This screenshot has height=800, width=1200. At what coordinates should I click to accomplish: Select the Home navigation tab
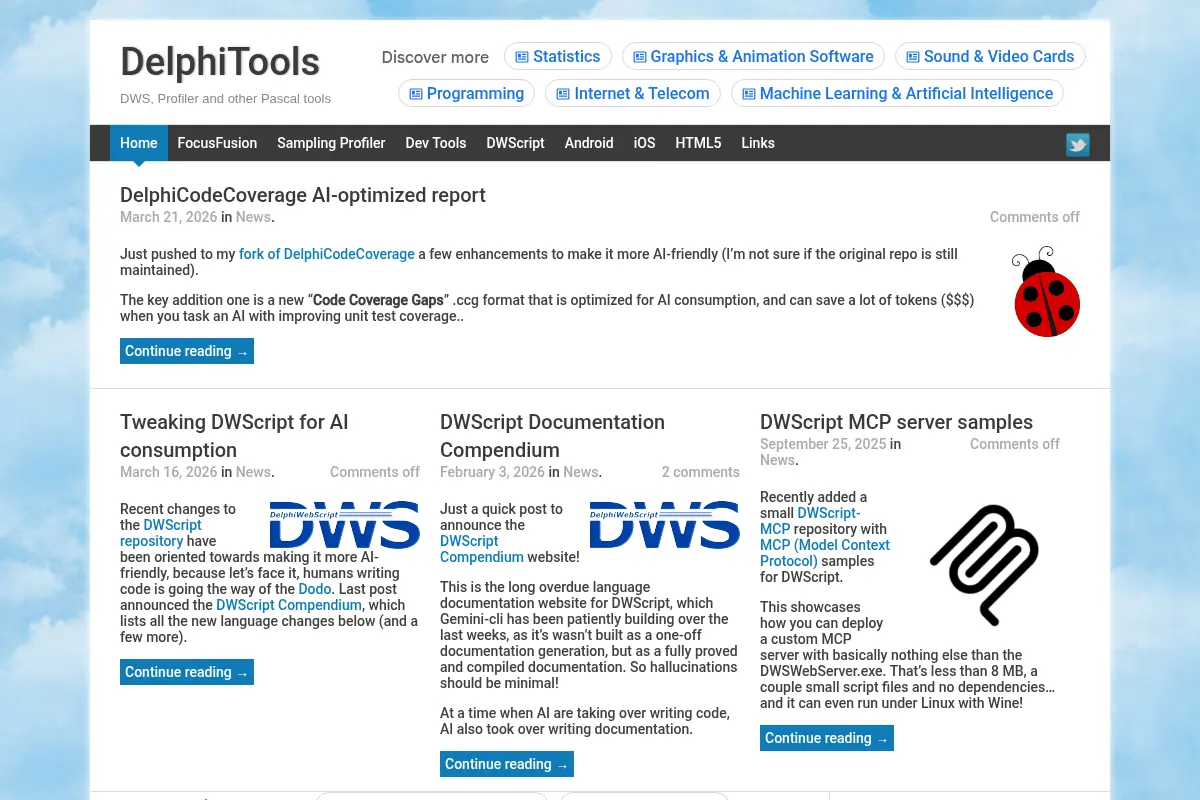tap(139, 143)
